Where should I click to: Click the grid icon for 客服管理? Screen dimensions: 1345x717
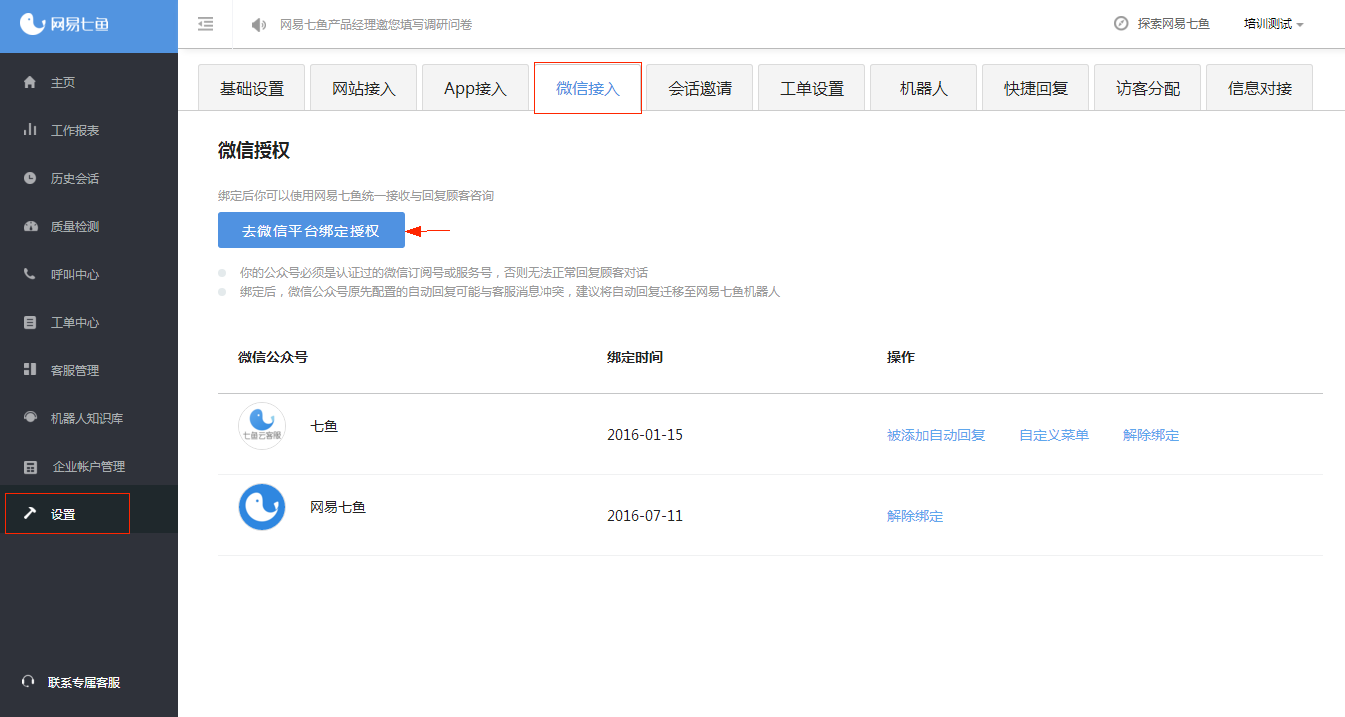click(x=30, y=370)
